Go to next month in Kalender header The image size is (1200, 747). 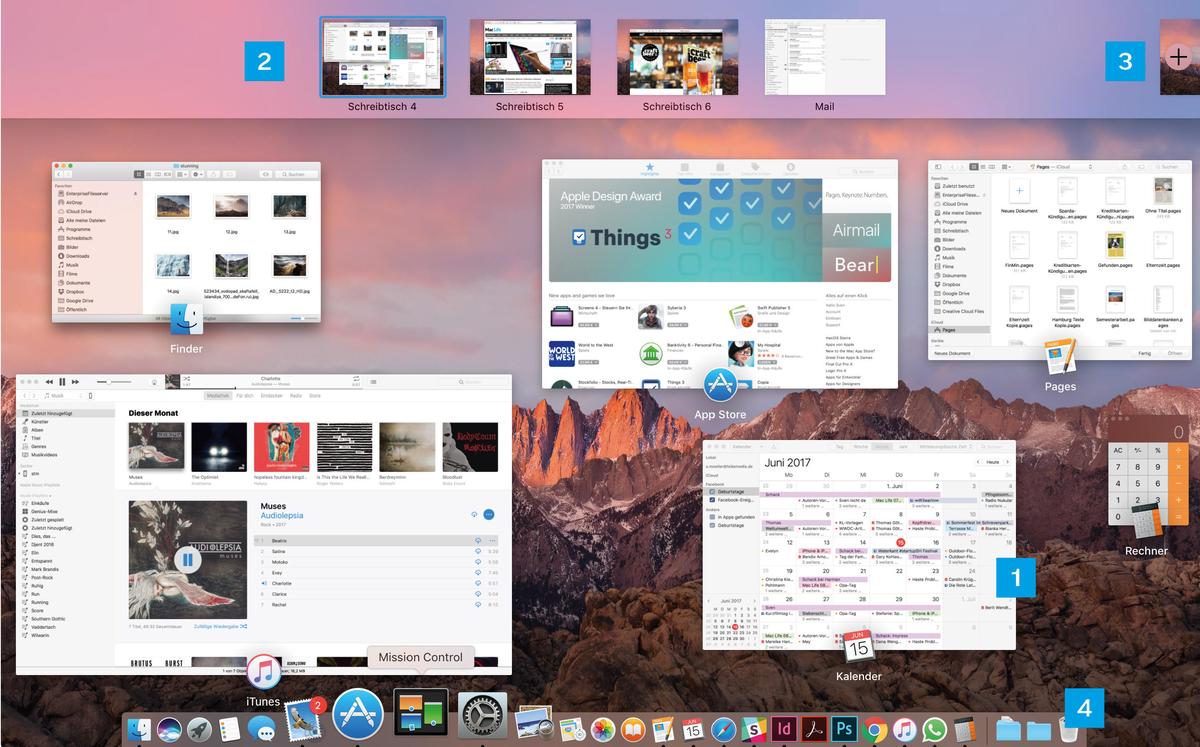pyautogui.click(x=1006, y=462)
